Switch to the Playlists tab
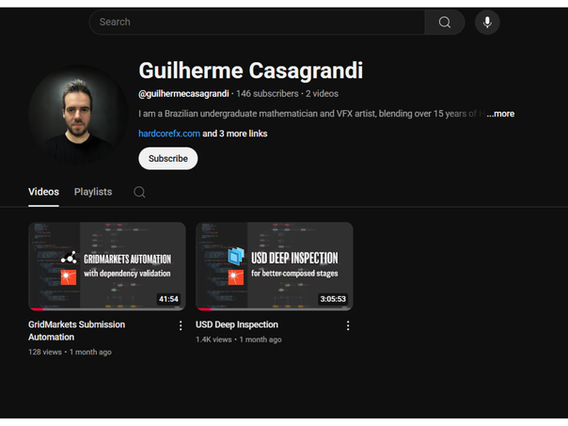The width and height of the screenshot is (568, 426). (93, 192)
